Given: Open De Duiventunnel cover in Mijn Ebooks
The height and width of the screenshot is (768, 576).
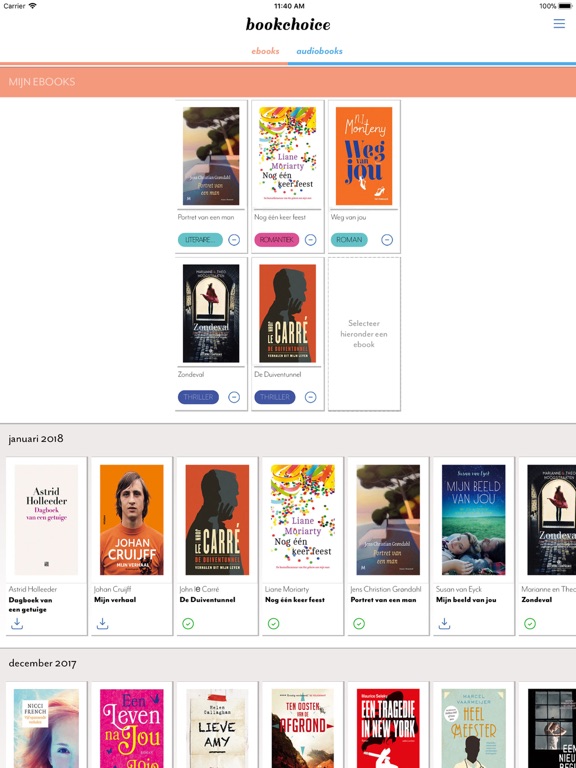Looking at the screenshot, I should pos(288,313).
